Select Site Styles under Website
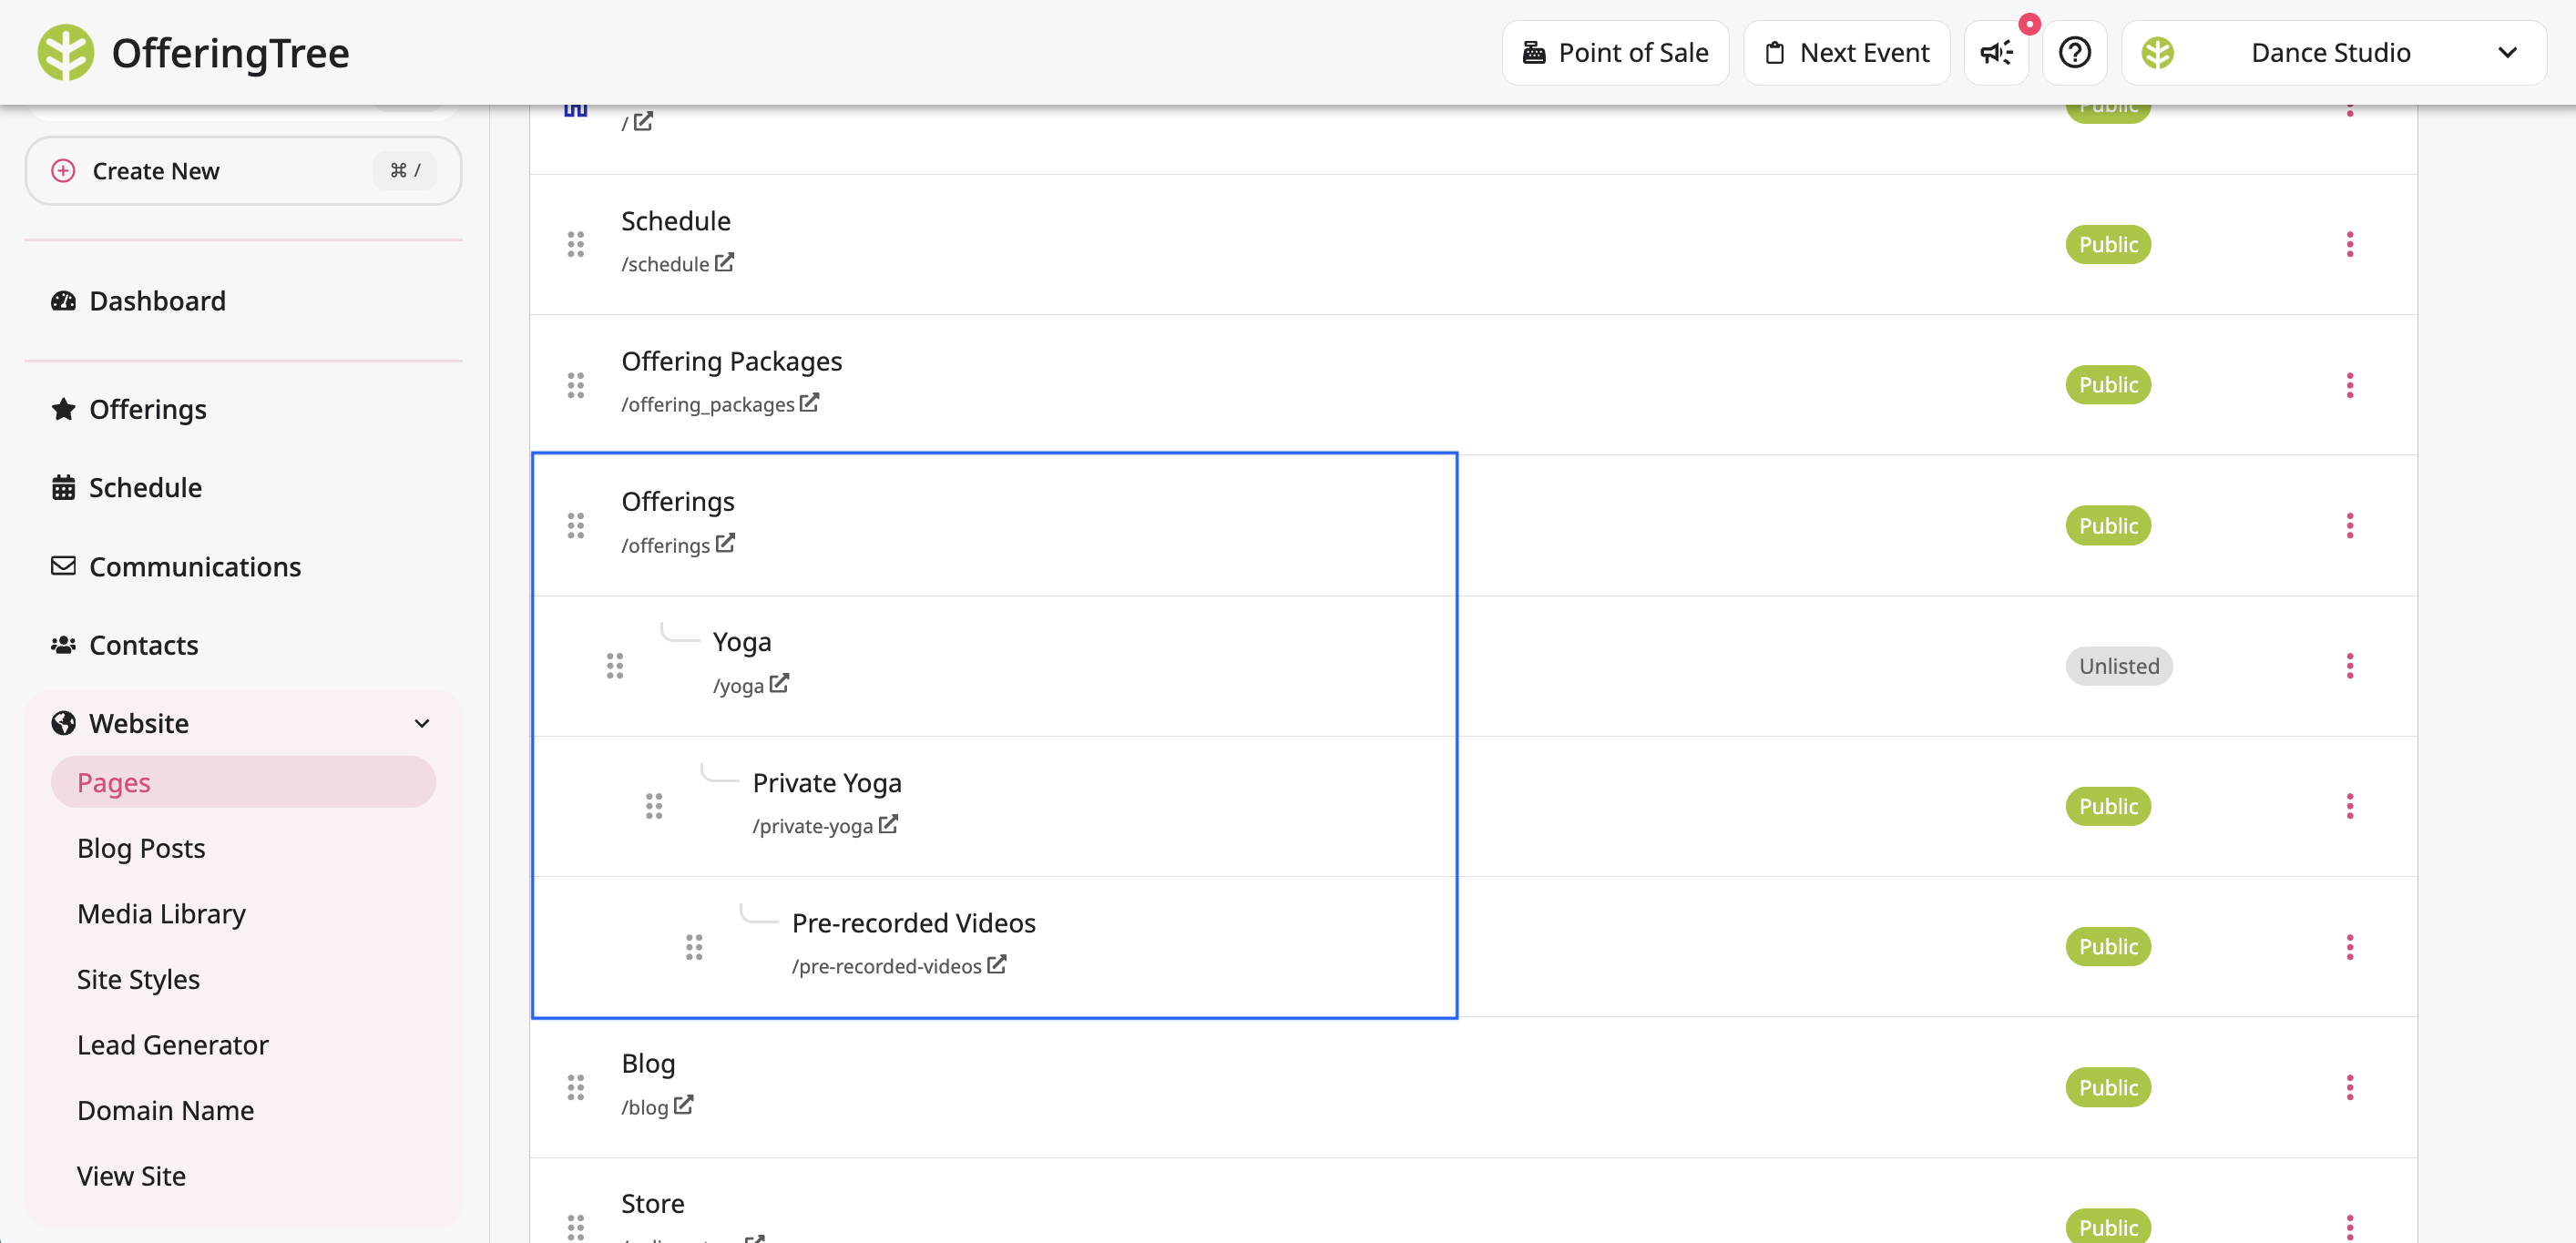The width and height of the screenshot is (2576, 1243). (138, 979)
